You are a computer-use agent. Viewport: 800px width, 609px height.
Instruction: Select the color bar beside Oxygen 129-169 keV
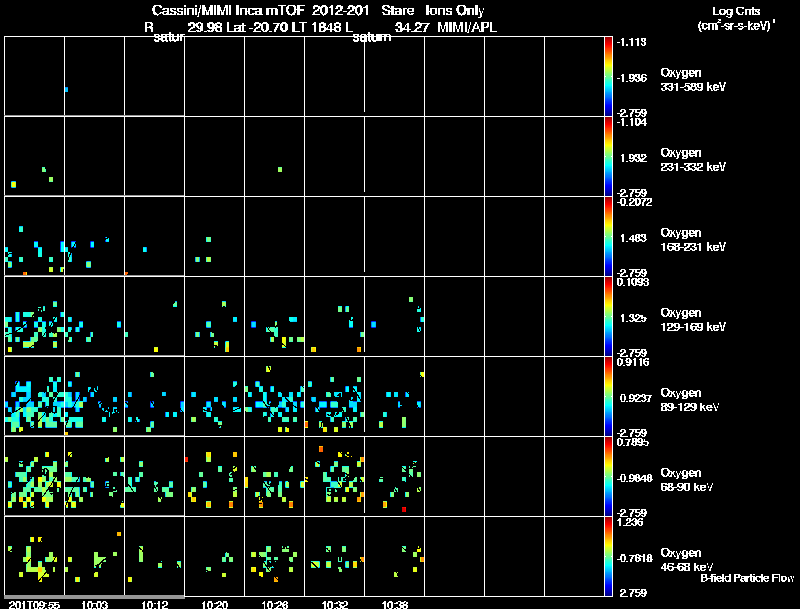[x=608, y=316]
